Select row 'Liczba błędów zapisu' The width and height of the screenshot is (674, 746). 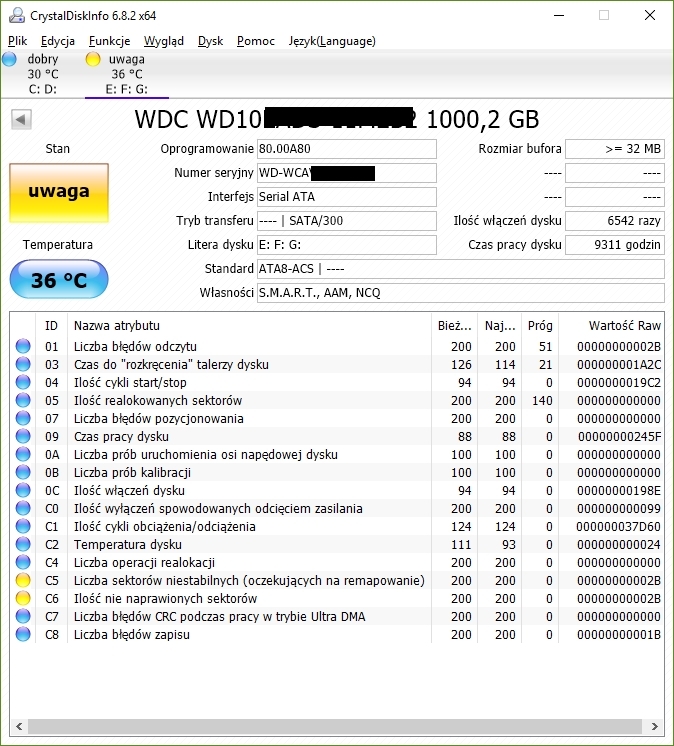(x=337, y=635)
